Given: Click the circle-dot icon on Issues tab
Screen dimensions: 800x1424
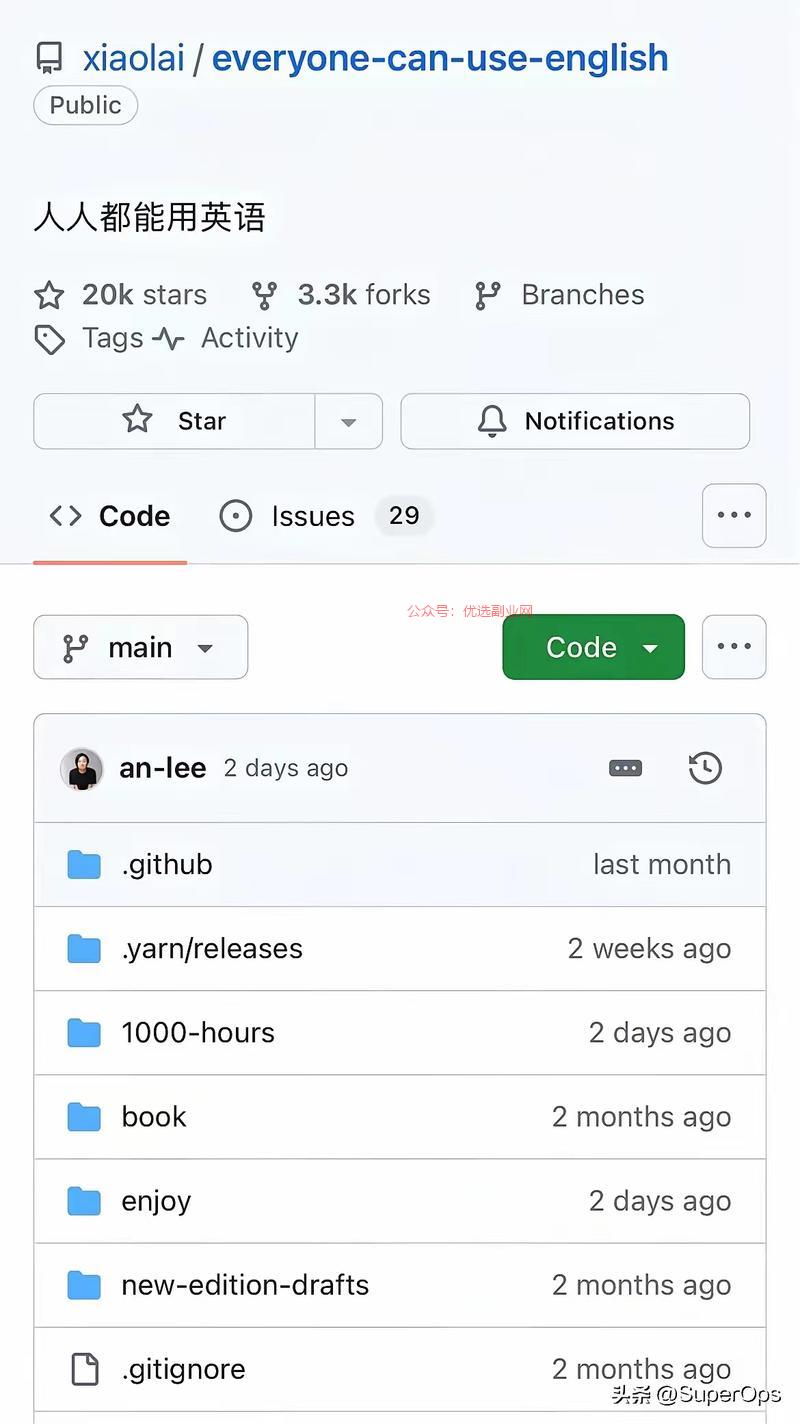Looking at the screenshot, I should 236,516.
